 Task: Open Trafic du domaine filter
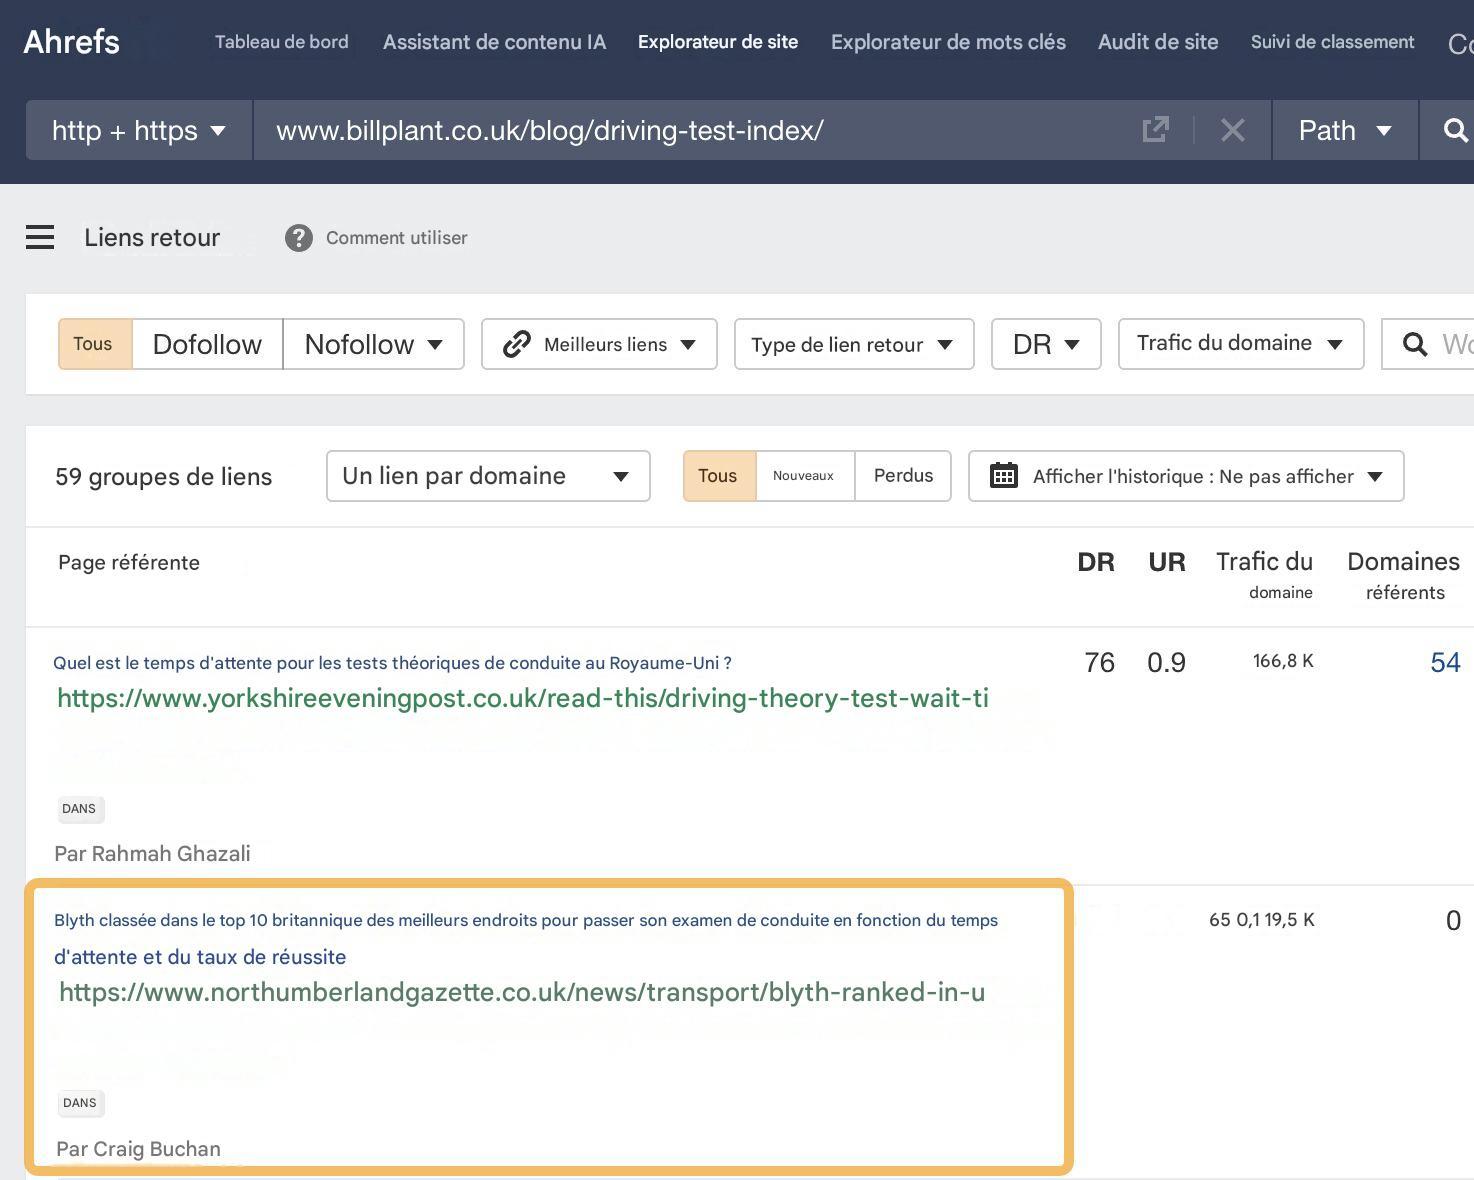1241,344
